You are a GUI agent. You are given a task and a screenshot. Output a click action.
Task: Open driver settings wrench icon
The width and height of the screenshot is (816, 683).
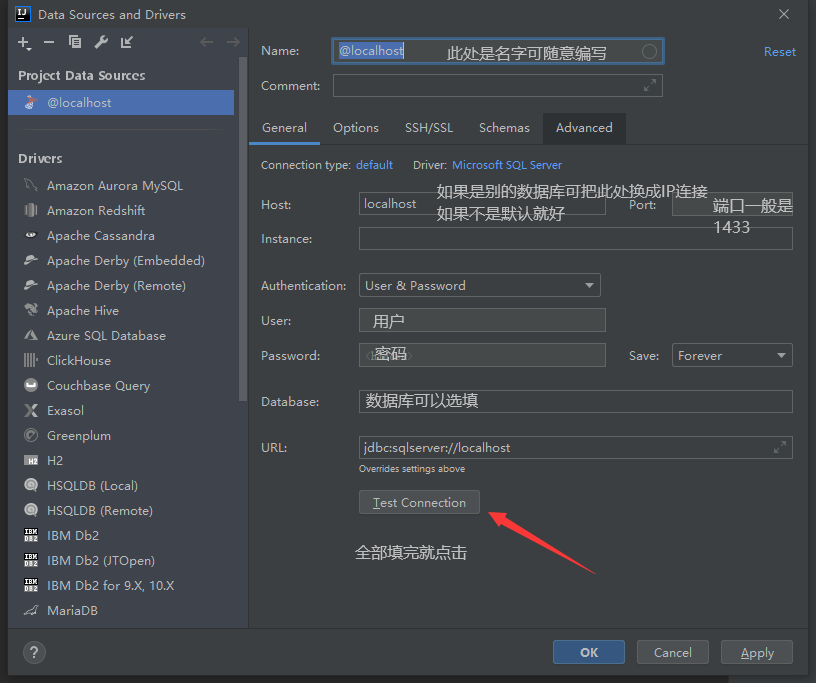pos(101,42)
